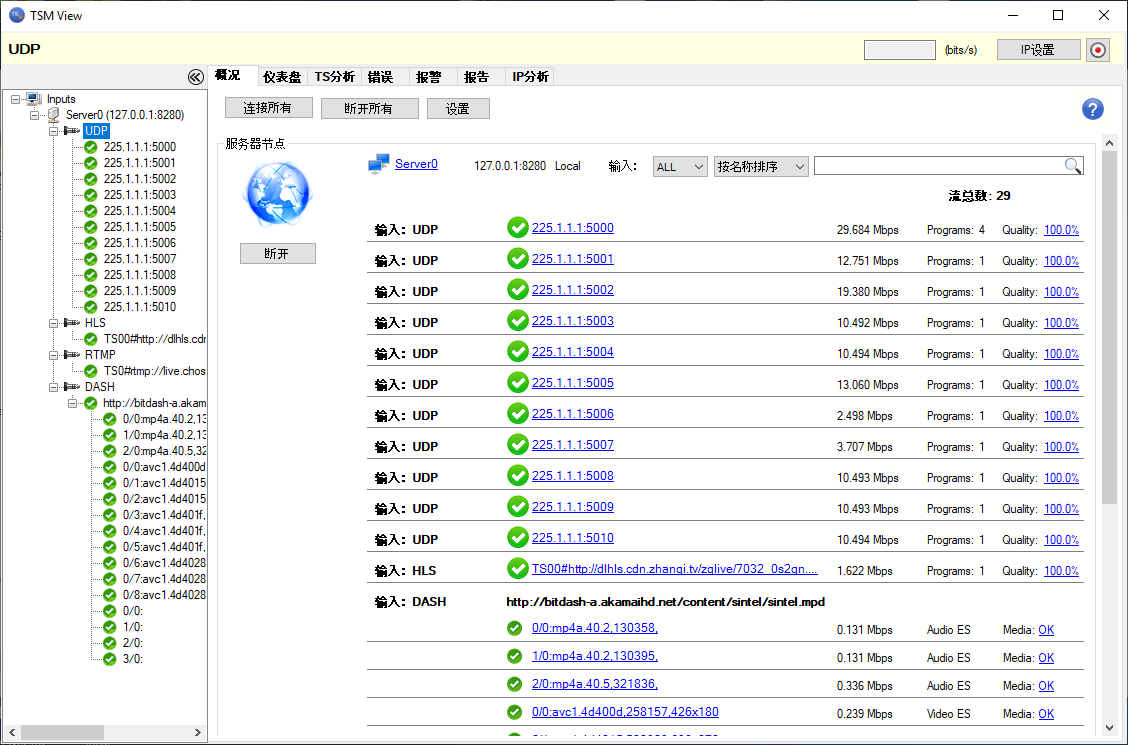This screenshot has height=745, width=1128.
Task: Select 225.1.1.1:5006 in the tree
Action: click(139, 243)
